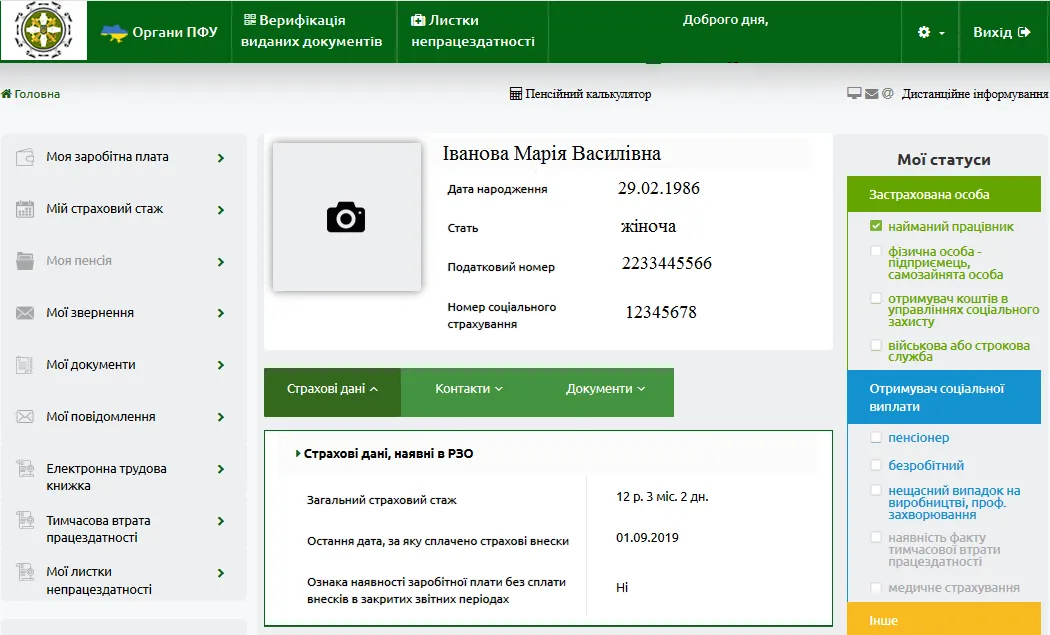Expand arrow for Електронна трудова книжка

coord(221,470)
